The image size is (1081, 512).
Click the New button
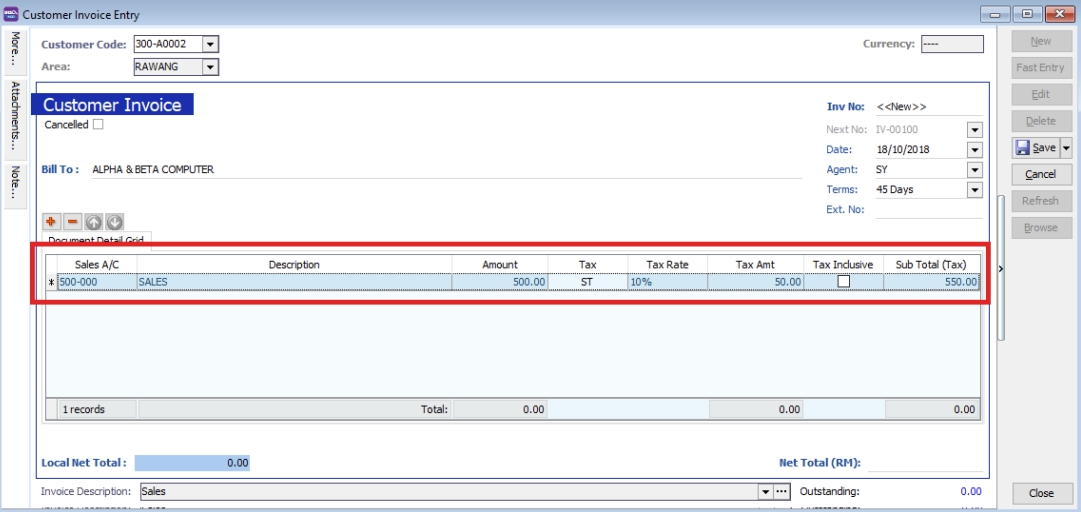coord(1040,41)
